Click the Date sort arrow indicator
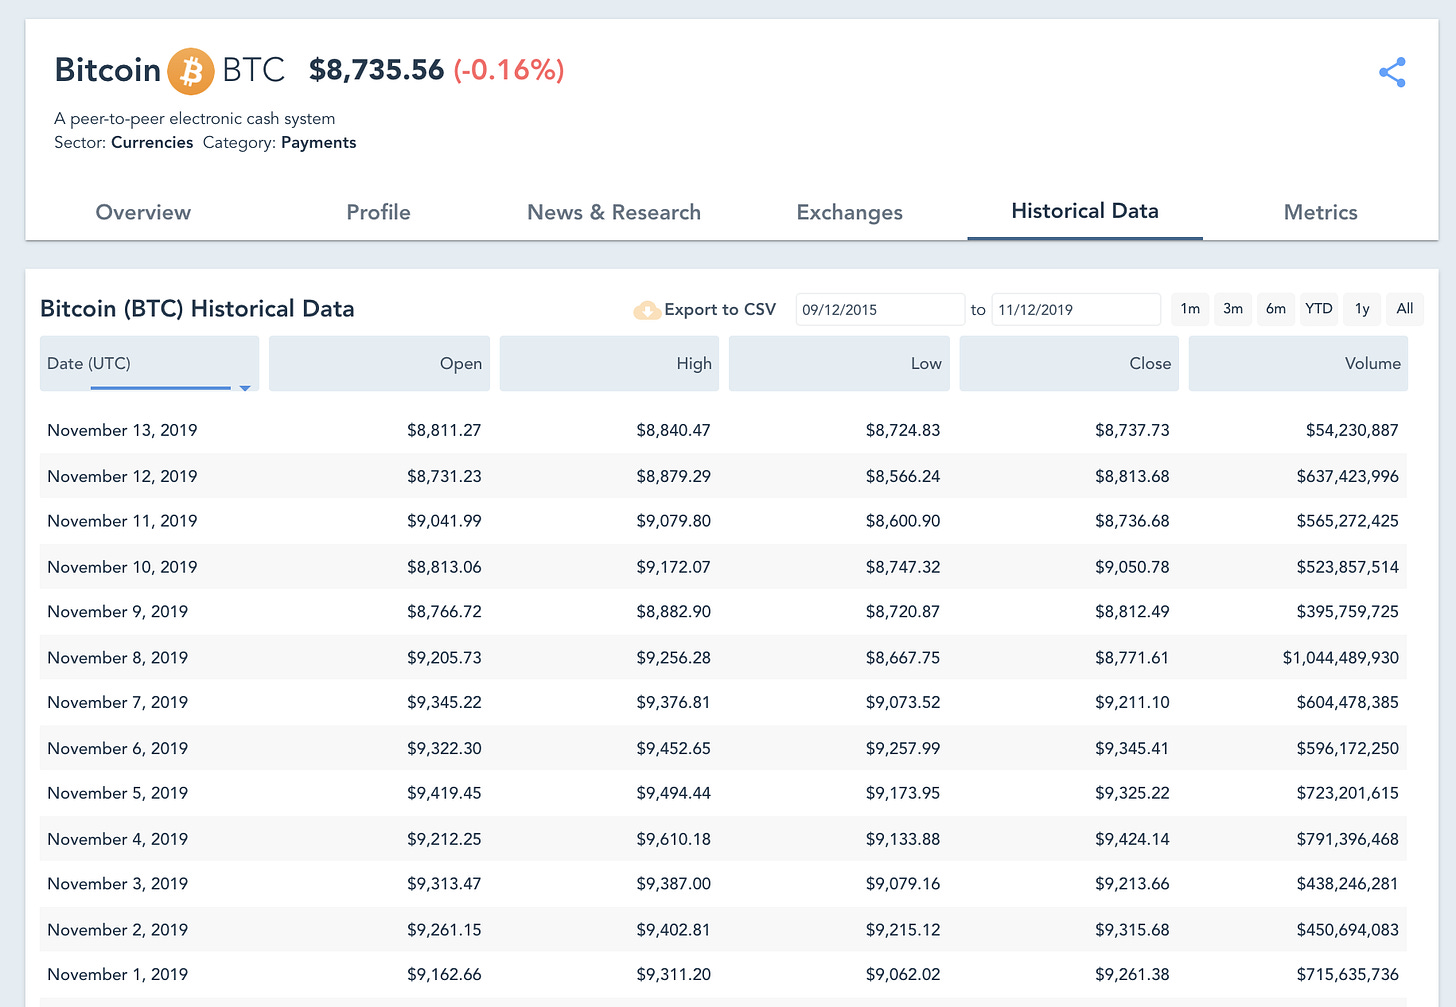Image resolution: width=1456 pixels, height=1007 pixels. point(244,388)
